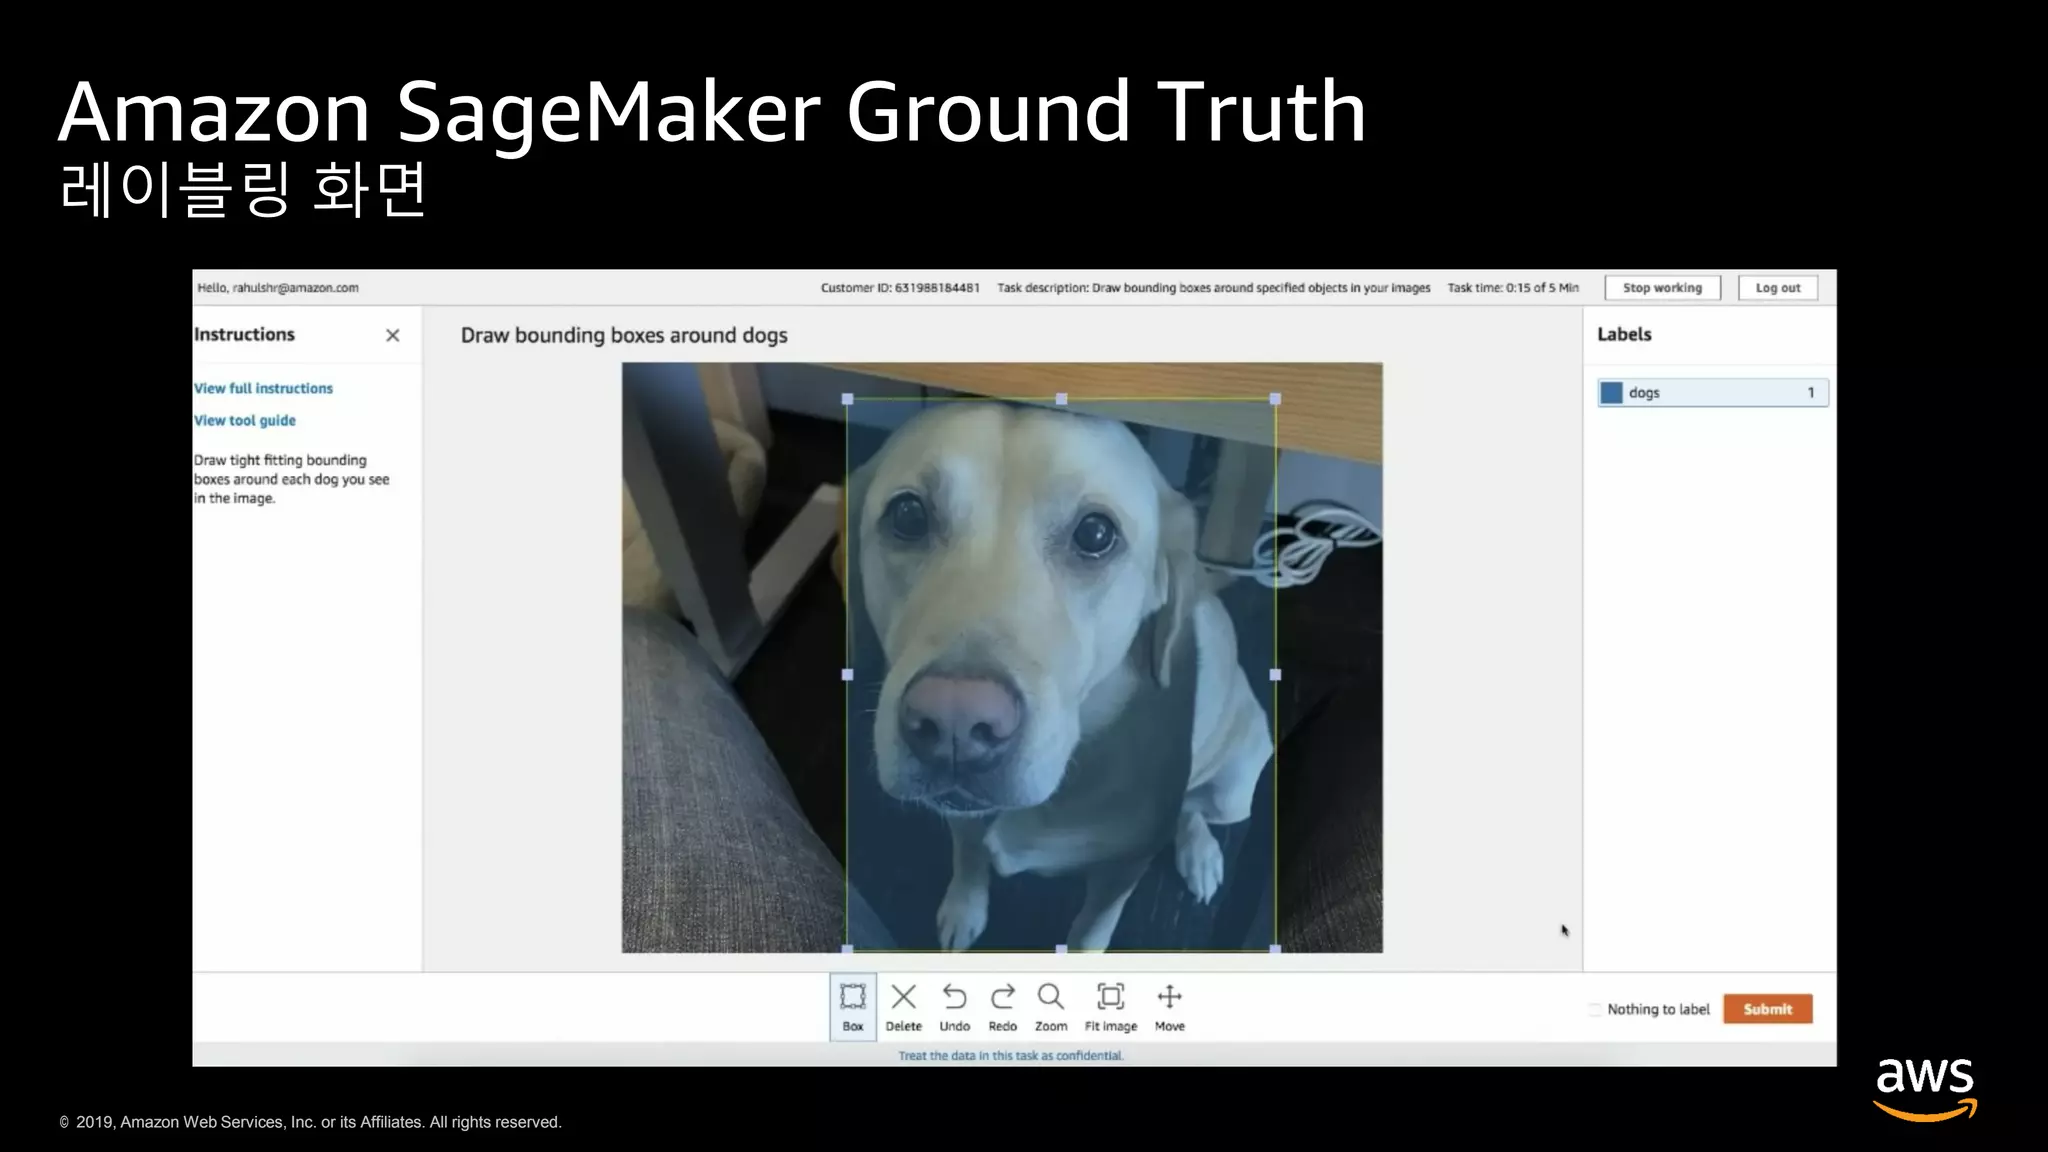2048x1152 pixels.
Task: Enable the Nothing to label checkbox
Action: pyautogui.click(x=1595, y=1010)
